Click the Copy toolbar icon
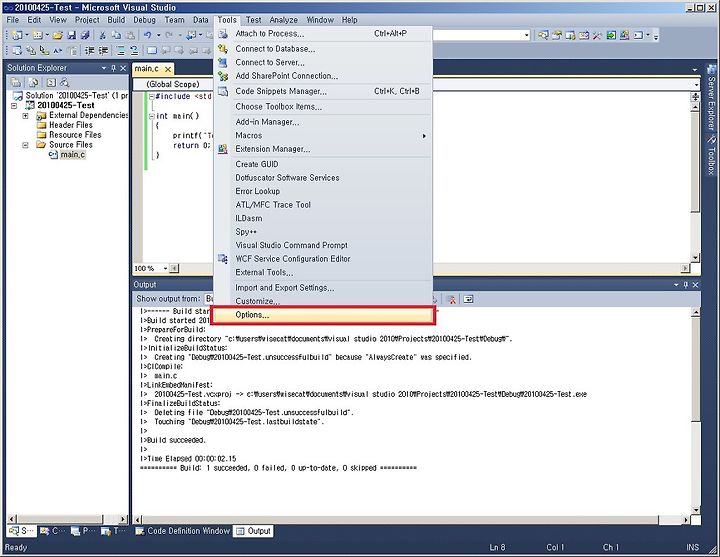Screen dimensions: 720x557 click(117, 35)
